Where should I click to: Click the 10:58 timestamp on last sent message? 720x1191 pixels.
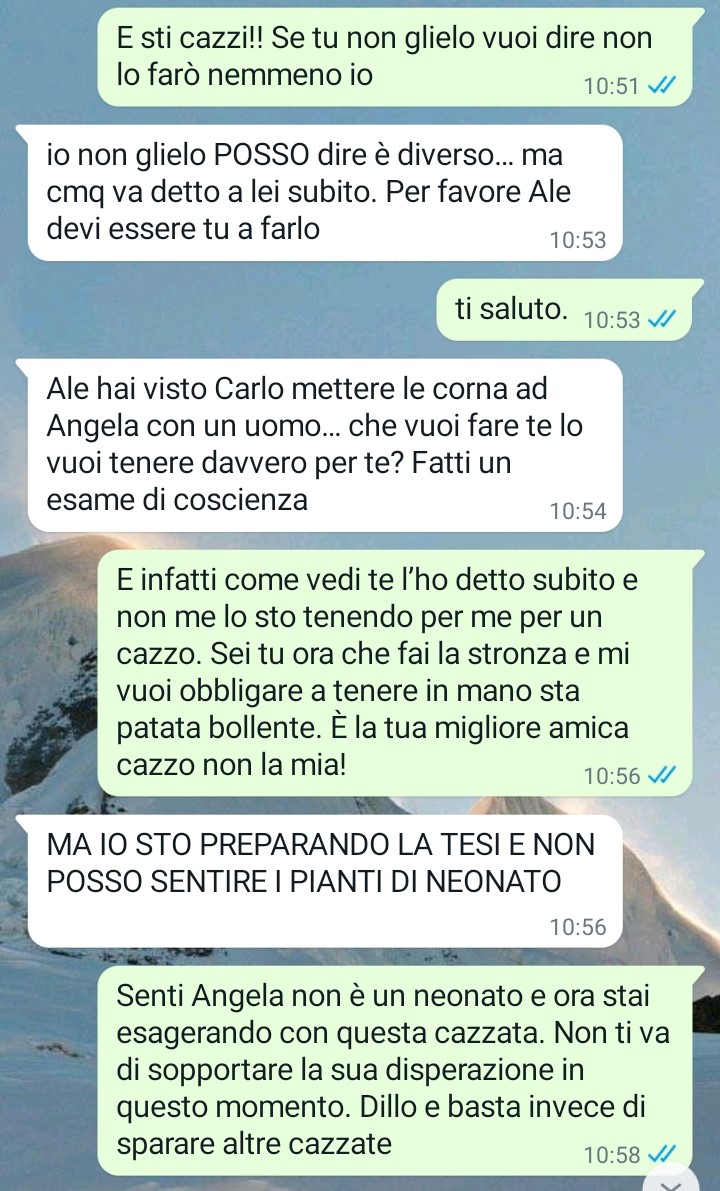coord(611,1155)
